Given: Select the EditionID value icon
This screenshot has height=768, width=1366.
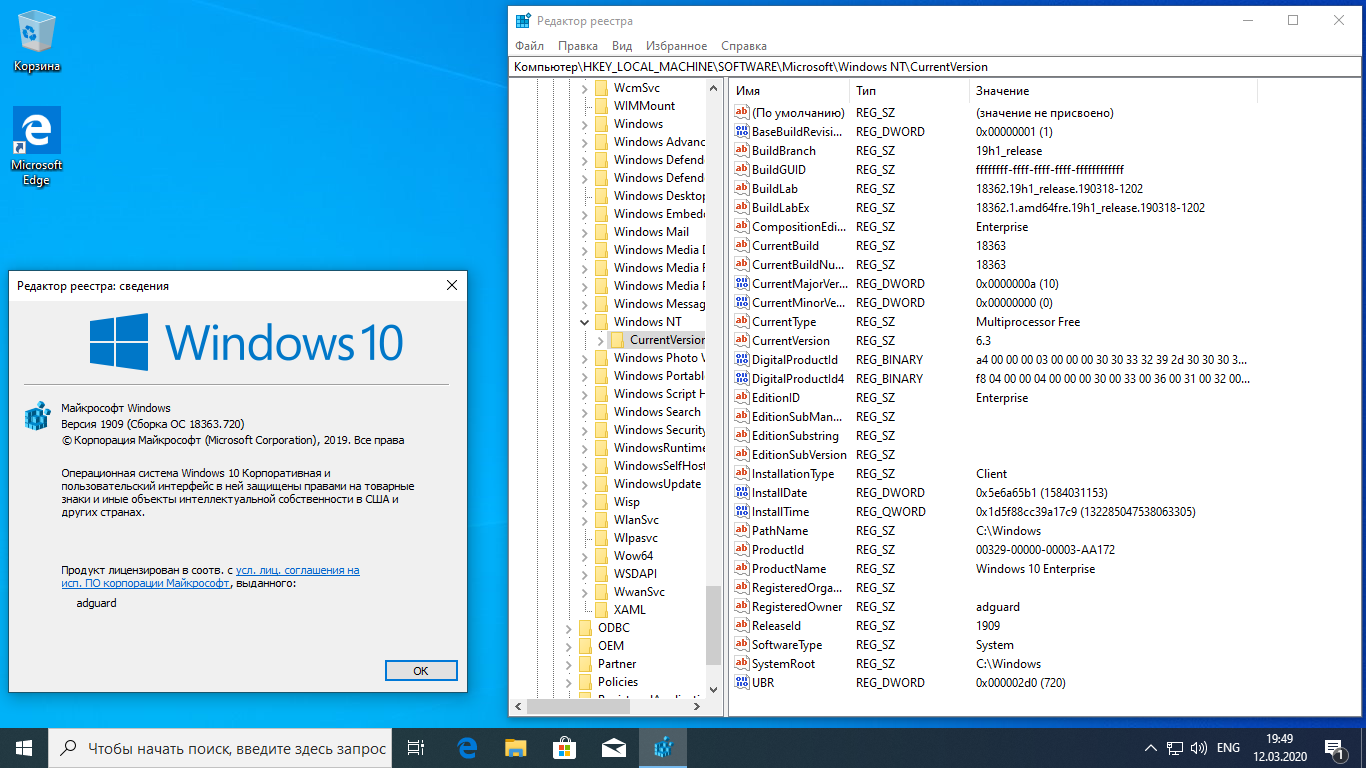Looking at the screenshot, I should pos(742,398).
